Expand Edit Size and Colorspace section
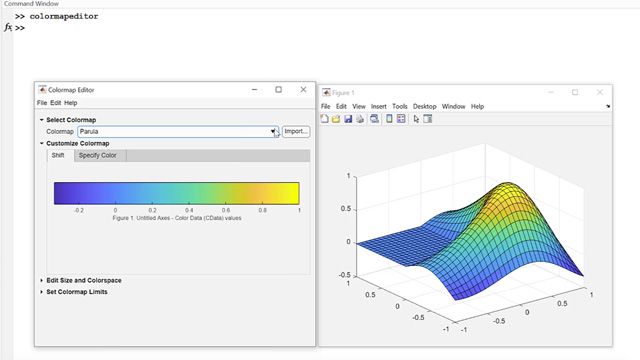This screenshot has height=360, width=640. 41,280
